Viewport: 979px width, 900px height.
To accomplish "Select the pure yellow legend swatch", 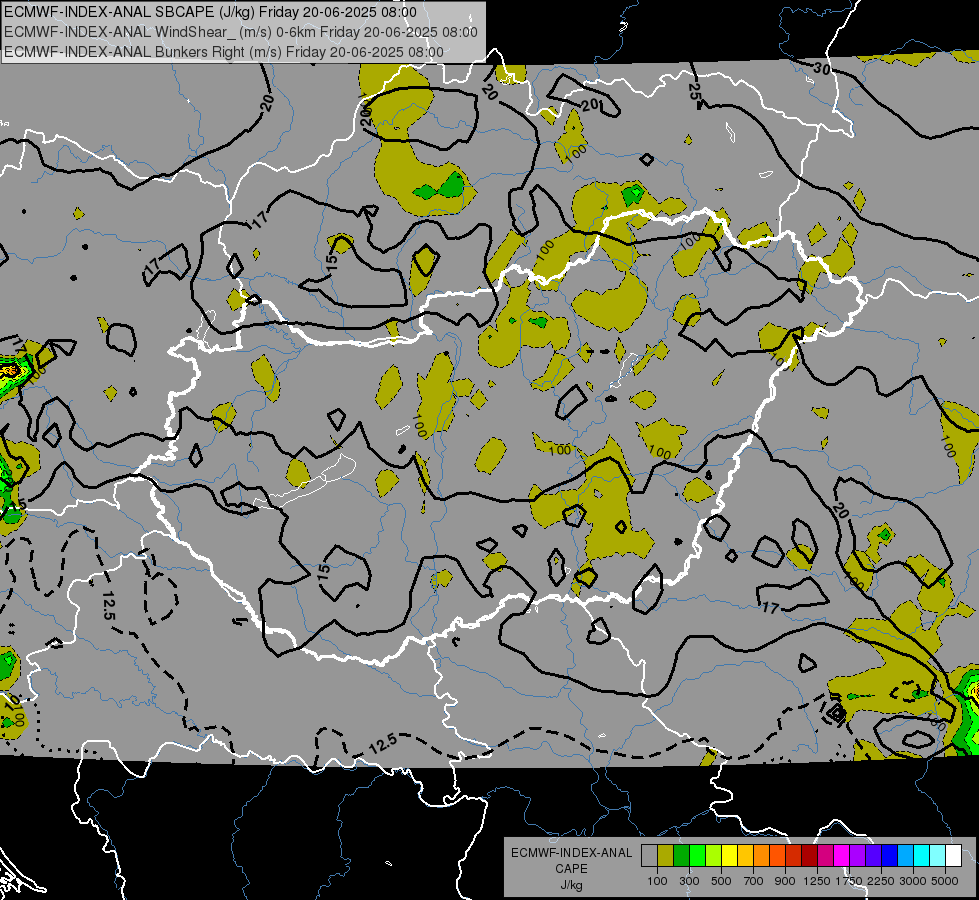I will click(x=730, y=856).
